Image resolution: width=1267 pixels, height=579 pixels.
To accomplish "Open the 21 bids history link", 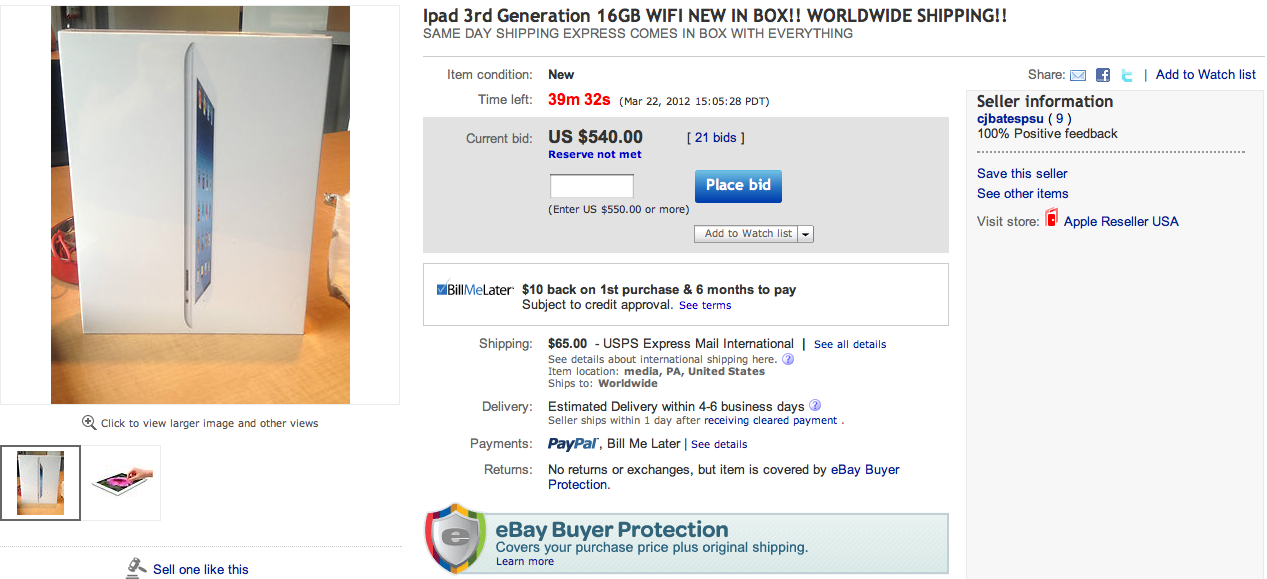I will click(x=715, y=137).
